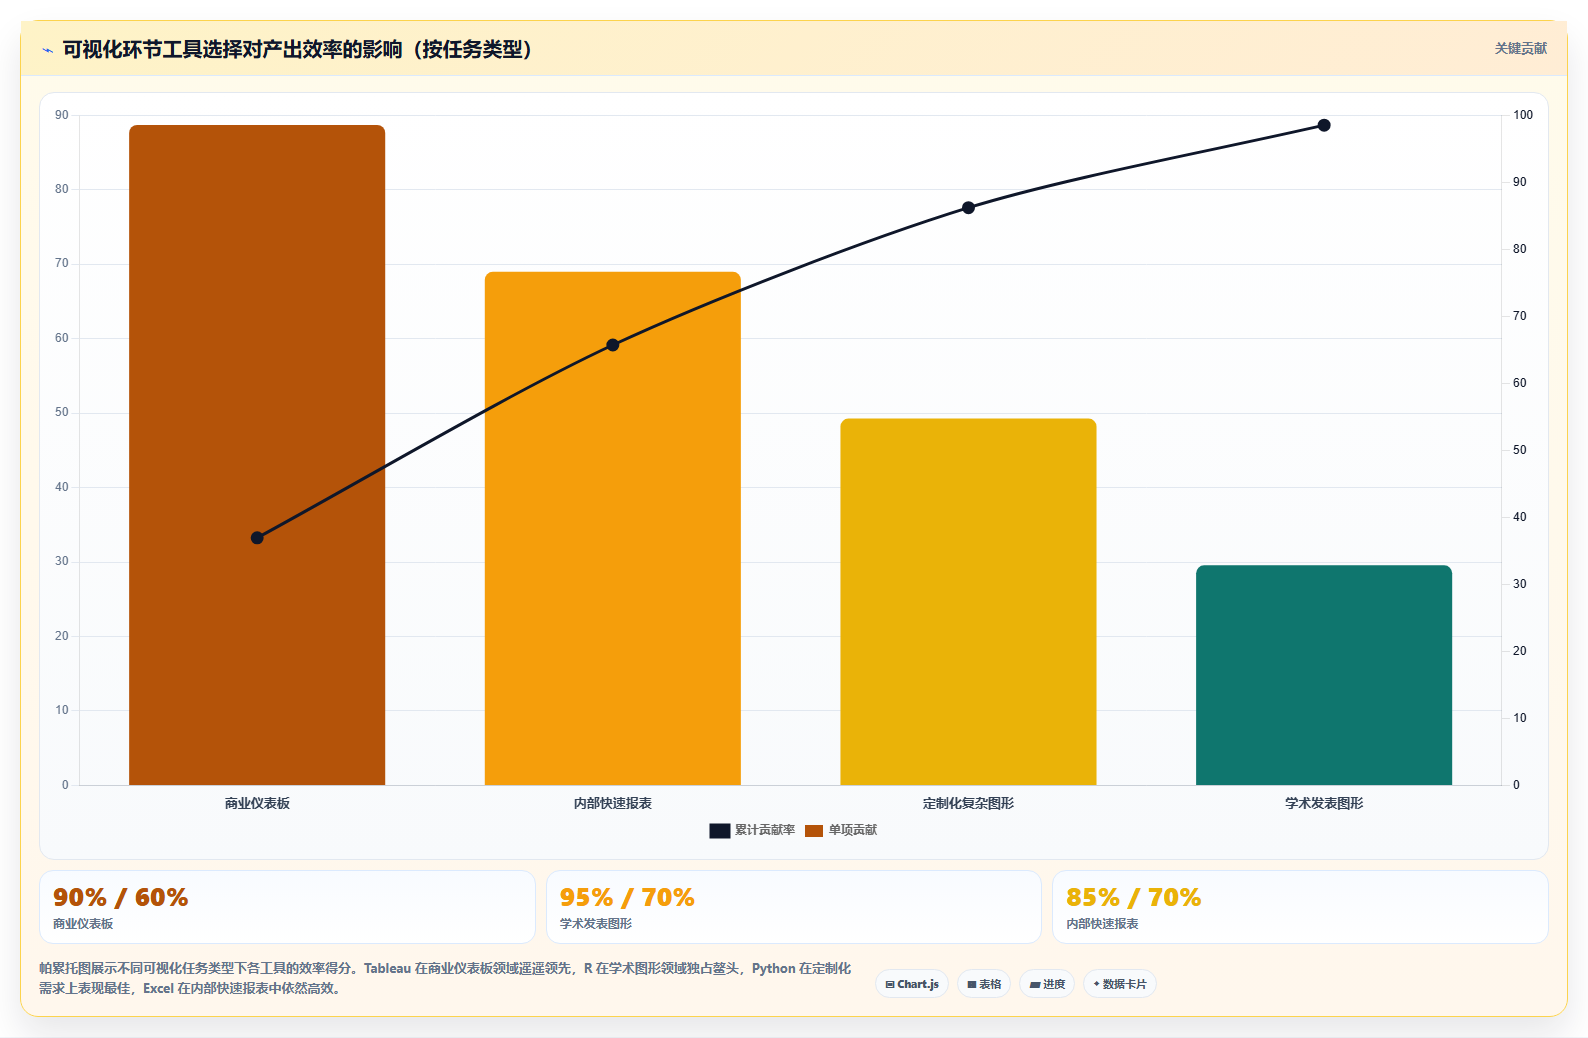Click the 单项贡献 legend label
This screenshot has height=1038, width=1588.
pos(853,830)
